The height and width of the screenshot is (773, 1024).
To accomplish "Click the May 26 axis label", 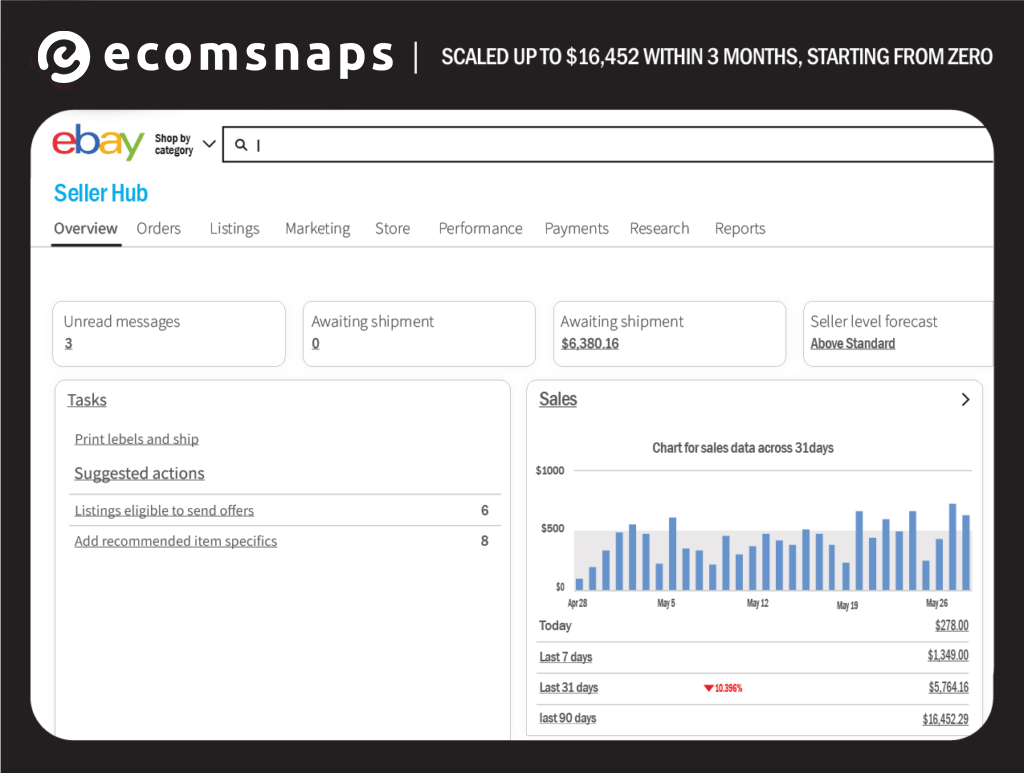I will pos(936,603).
